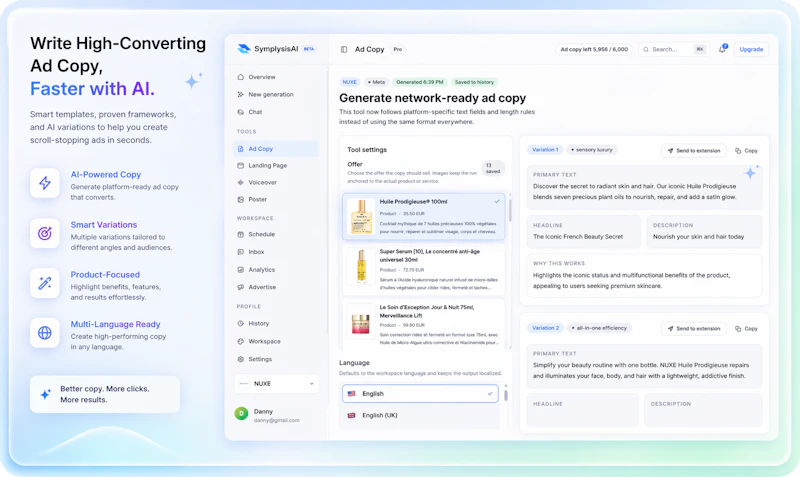
Task: Click the Upgrade button
Action: [x=751, y=49]
